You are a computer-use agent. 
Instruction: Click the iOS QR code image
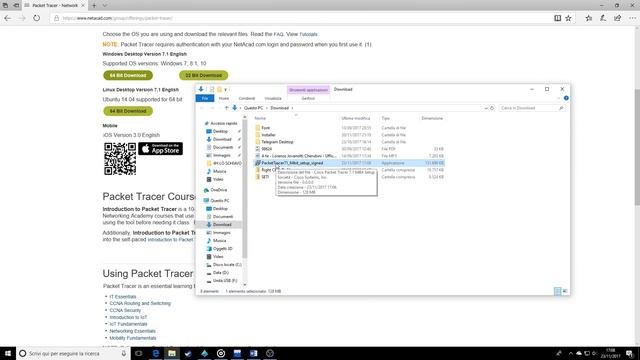click(x=120, y=159)
